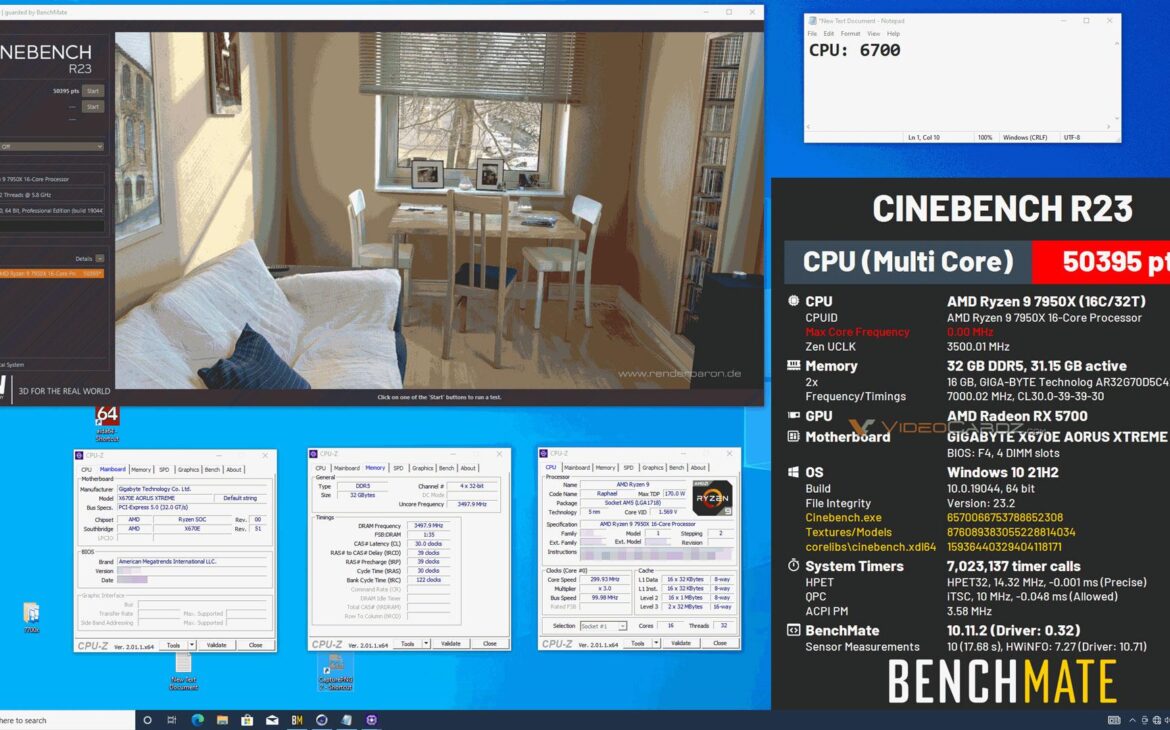Open Microsoft Edge from the taskbar
This screenshot has height=730, width=1170.
click(x=199, y=720)
